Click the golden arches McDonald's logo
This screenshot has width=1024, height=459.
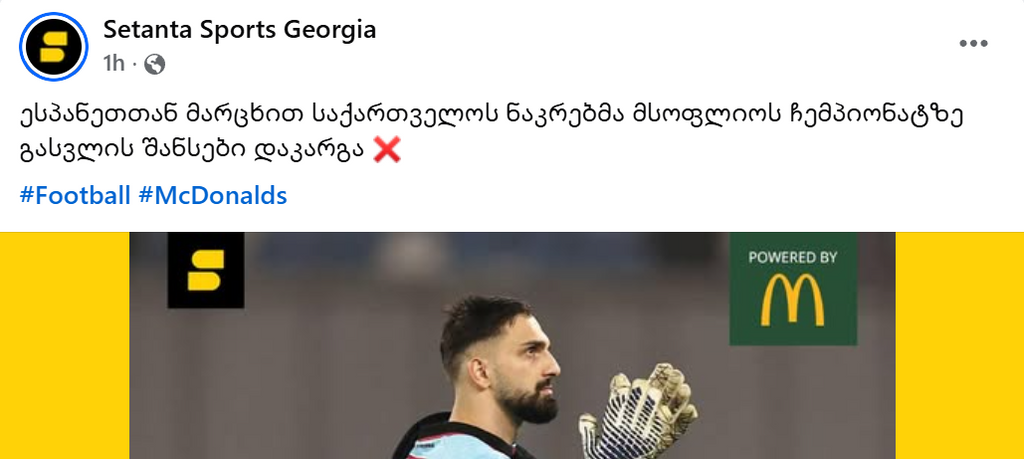[x=792, y=300]
